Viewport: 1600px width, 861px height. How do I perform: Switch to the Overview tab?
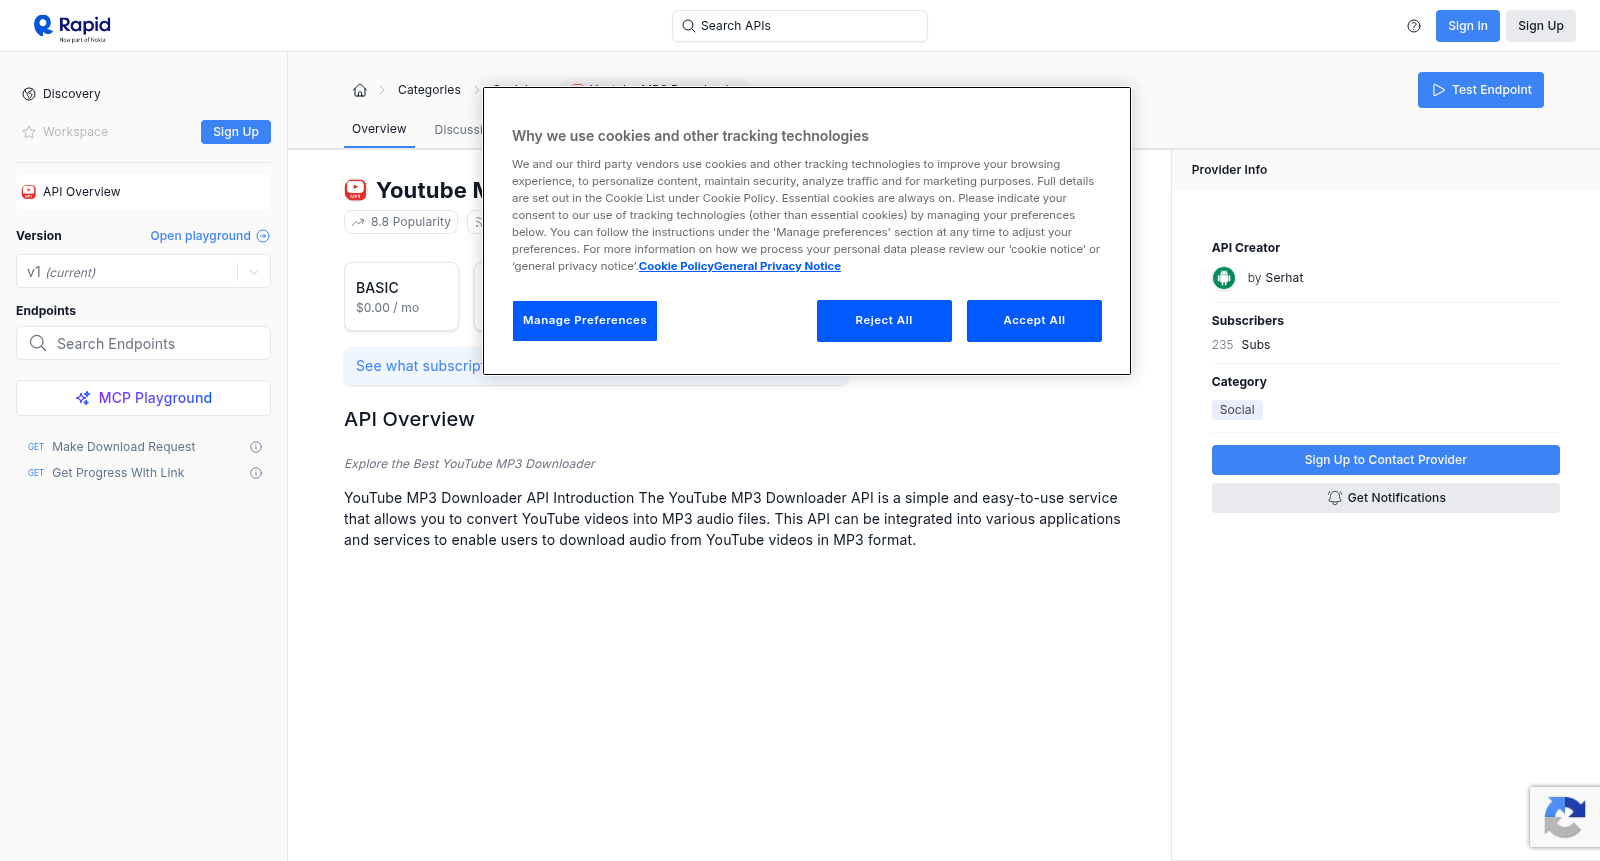pyautogui.click(x=379, y=129)
